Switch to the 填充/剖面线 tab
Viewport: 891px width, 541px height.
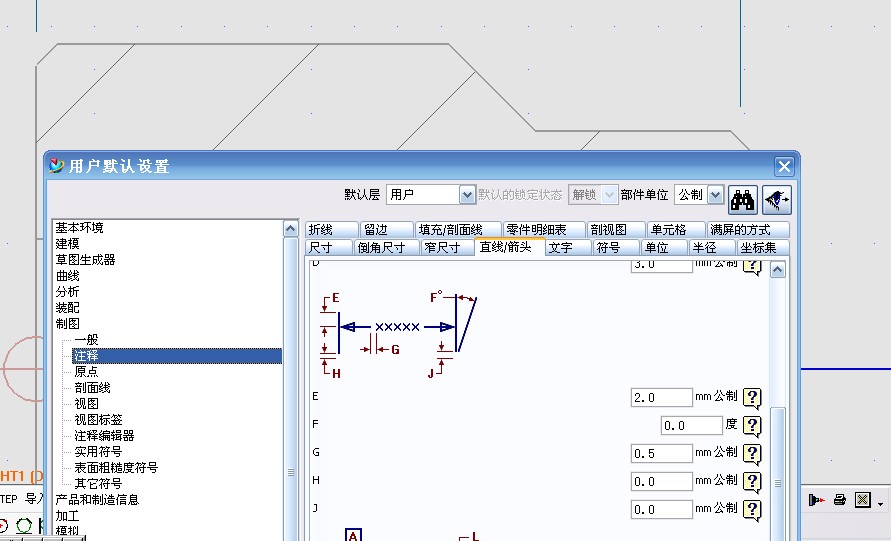(x=458, y=230)
